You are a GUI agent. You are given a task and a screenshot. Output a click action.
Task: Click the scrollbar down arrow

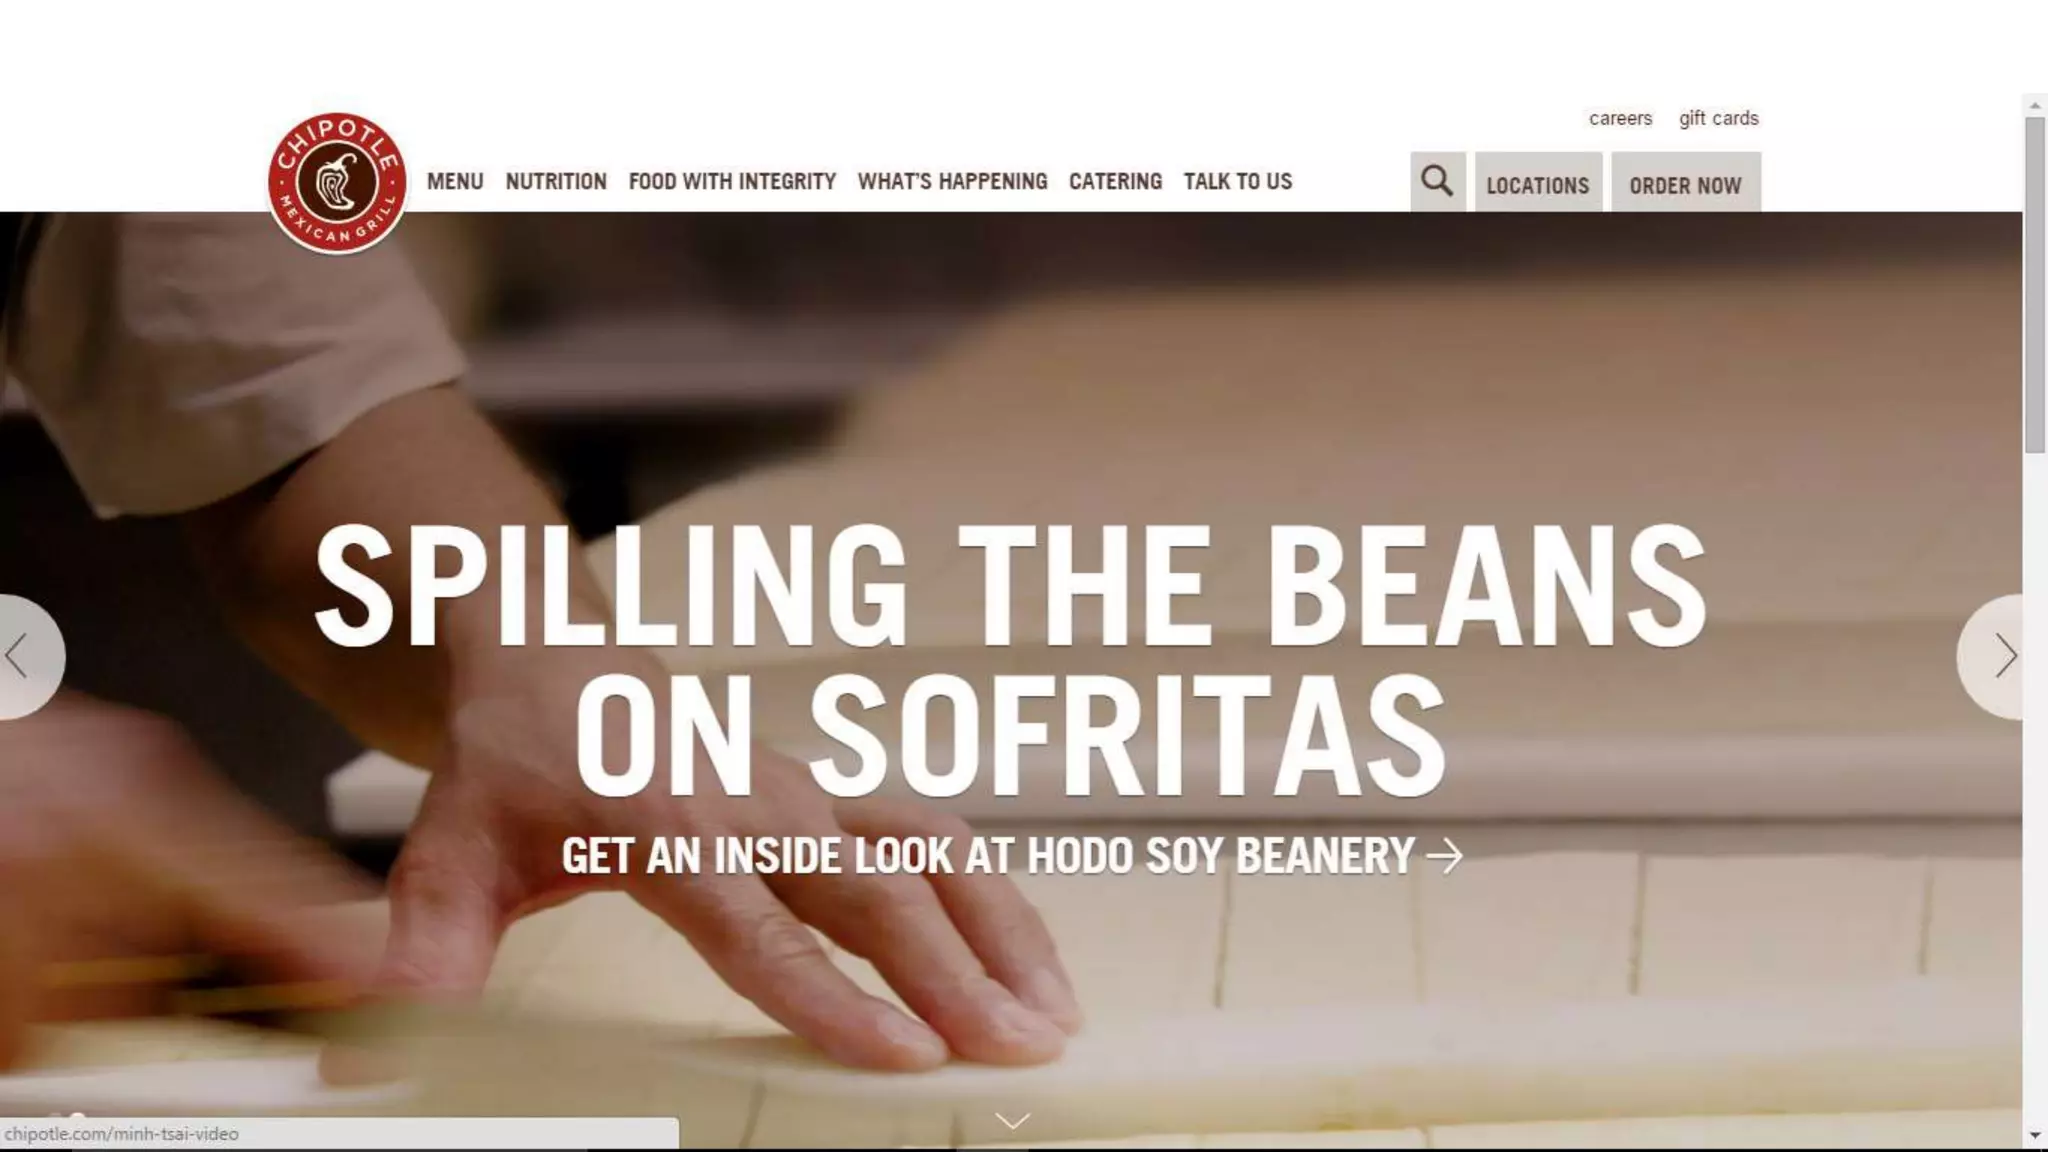point(2035,1136)
